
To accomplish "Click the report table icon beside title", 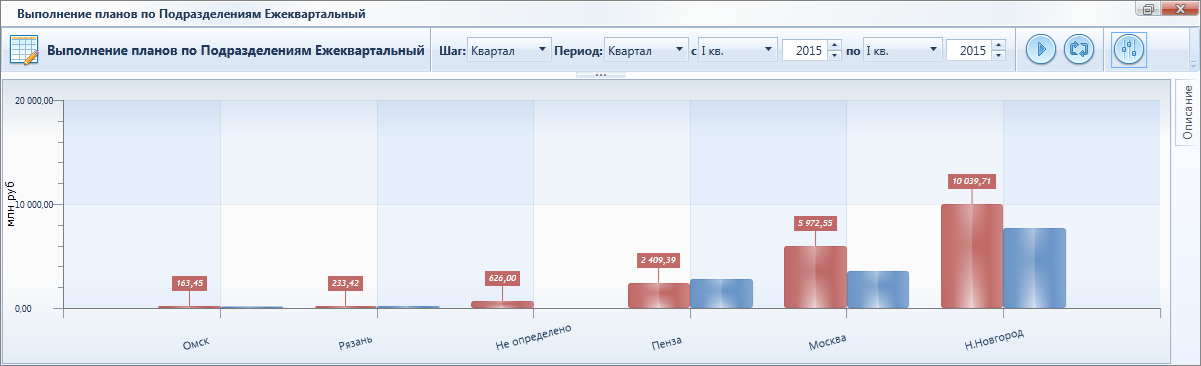I will click(x=24, y=50).
